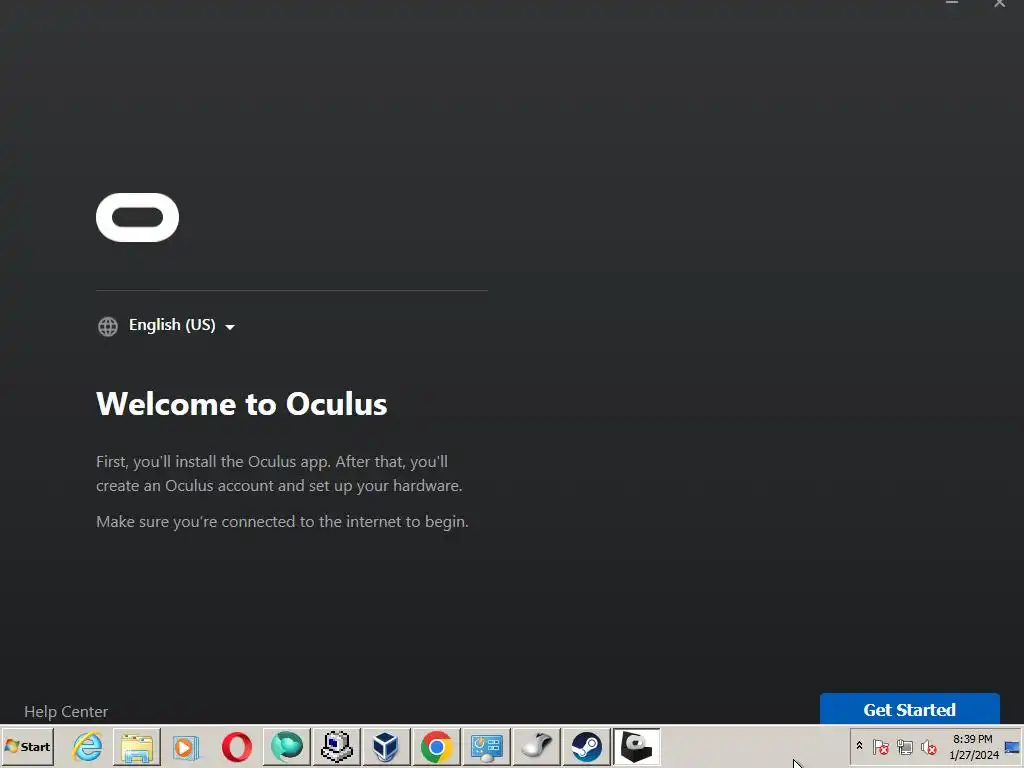Close the Oculus setup window

[1000, 3]
